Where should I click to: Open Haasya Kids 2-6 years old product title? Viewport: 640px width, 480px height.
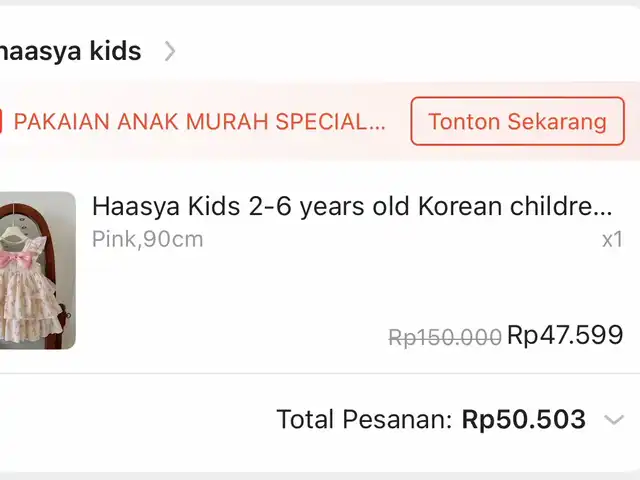pyautogui.click(x=352, y=207)
